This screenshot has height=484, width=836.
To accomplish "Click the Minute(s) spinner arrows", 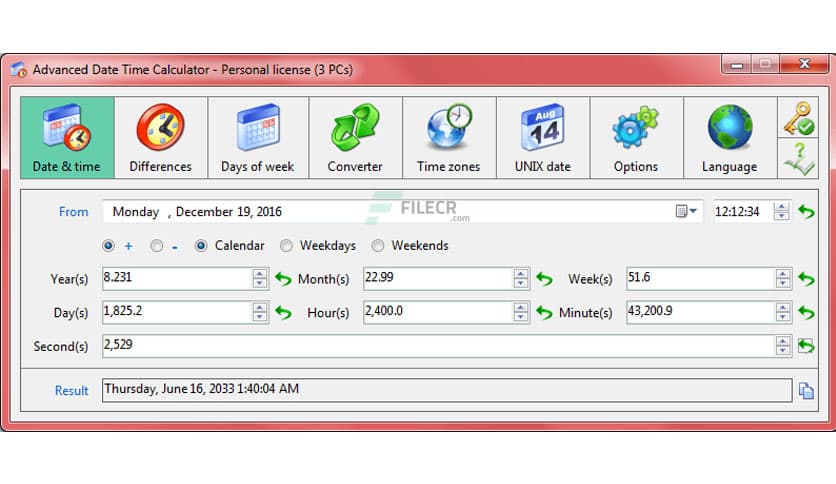I will pyautogui.click(x=783, y=312).
